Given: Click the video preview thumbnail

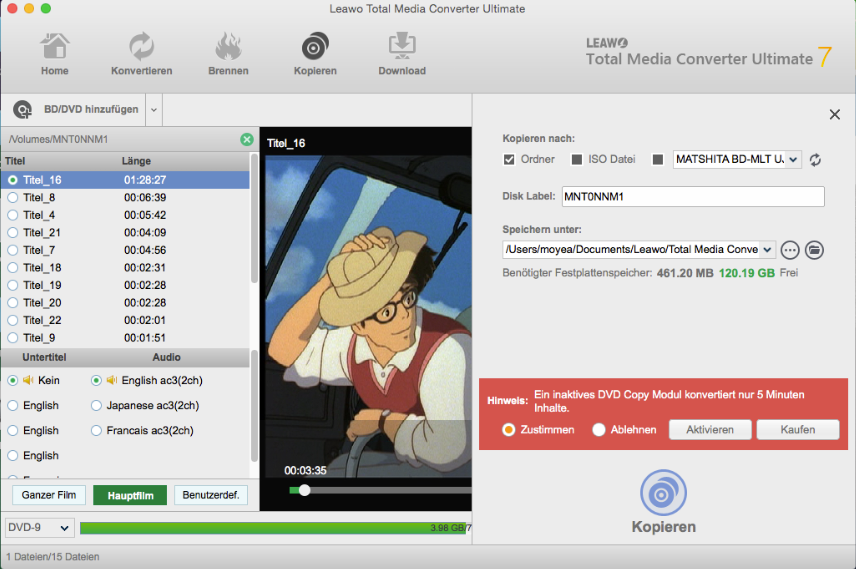Looking at the screenshot, I should tap(368, 317).
